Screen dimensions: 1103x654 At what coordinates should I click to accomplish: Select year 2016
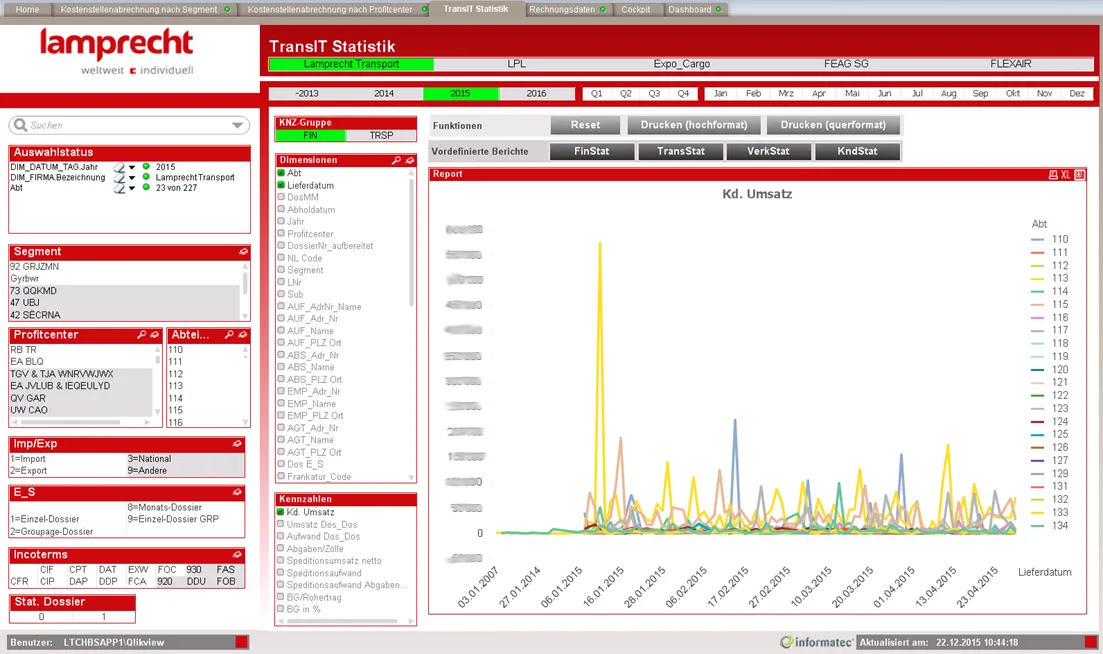[537, 94]
